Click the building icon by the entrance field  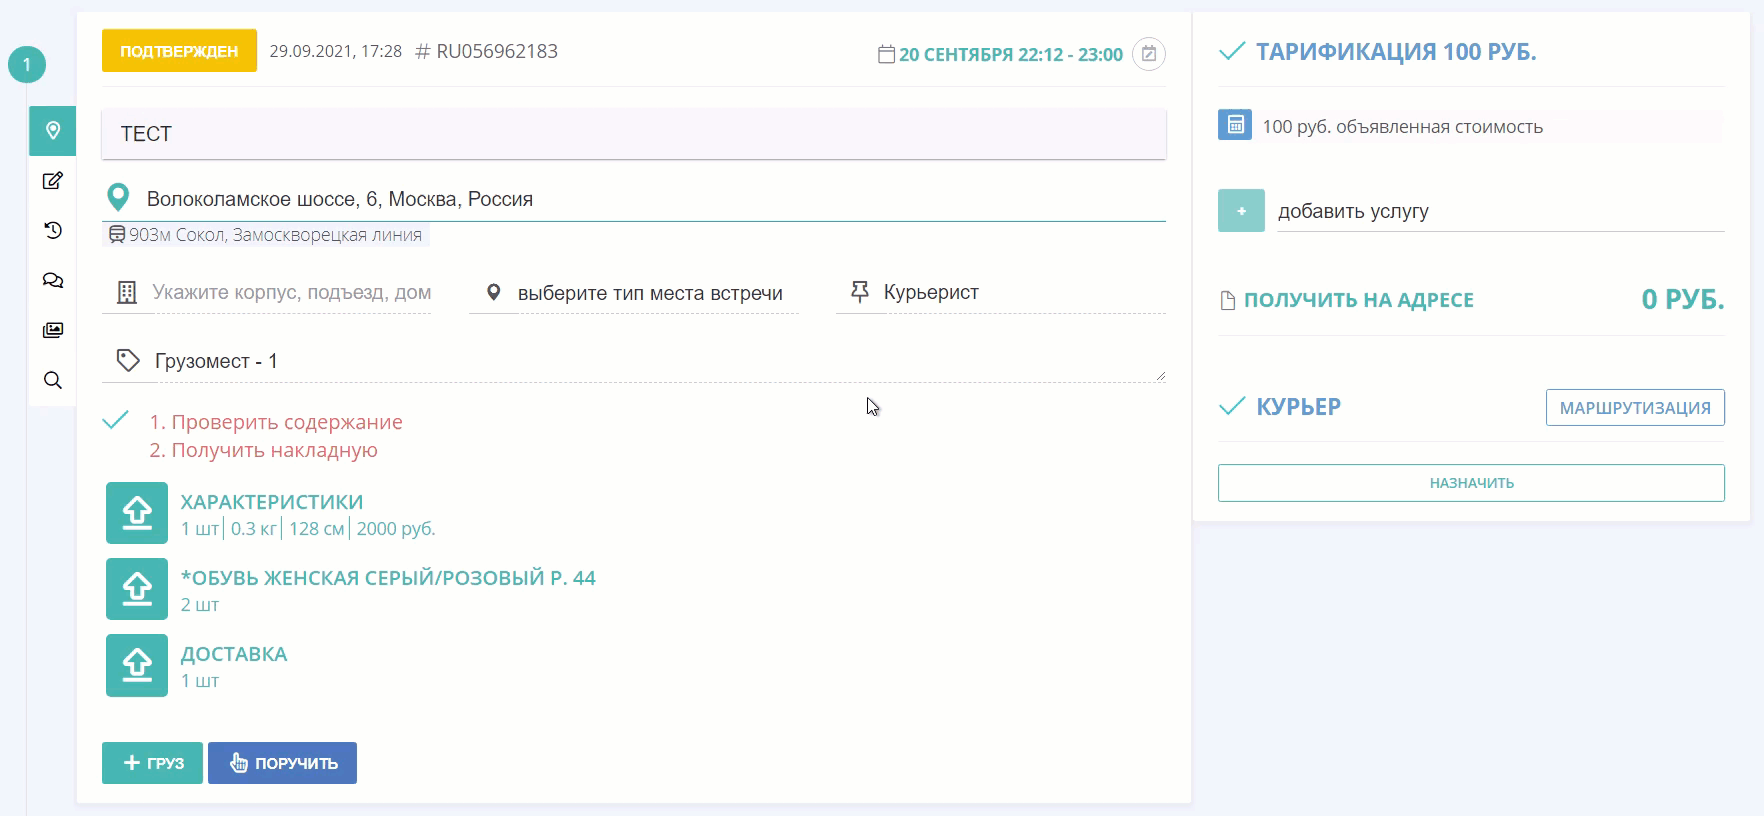point(127,293)
